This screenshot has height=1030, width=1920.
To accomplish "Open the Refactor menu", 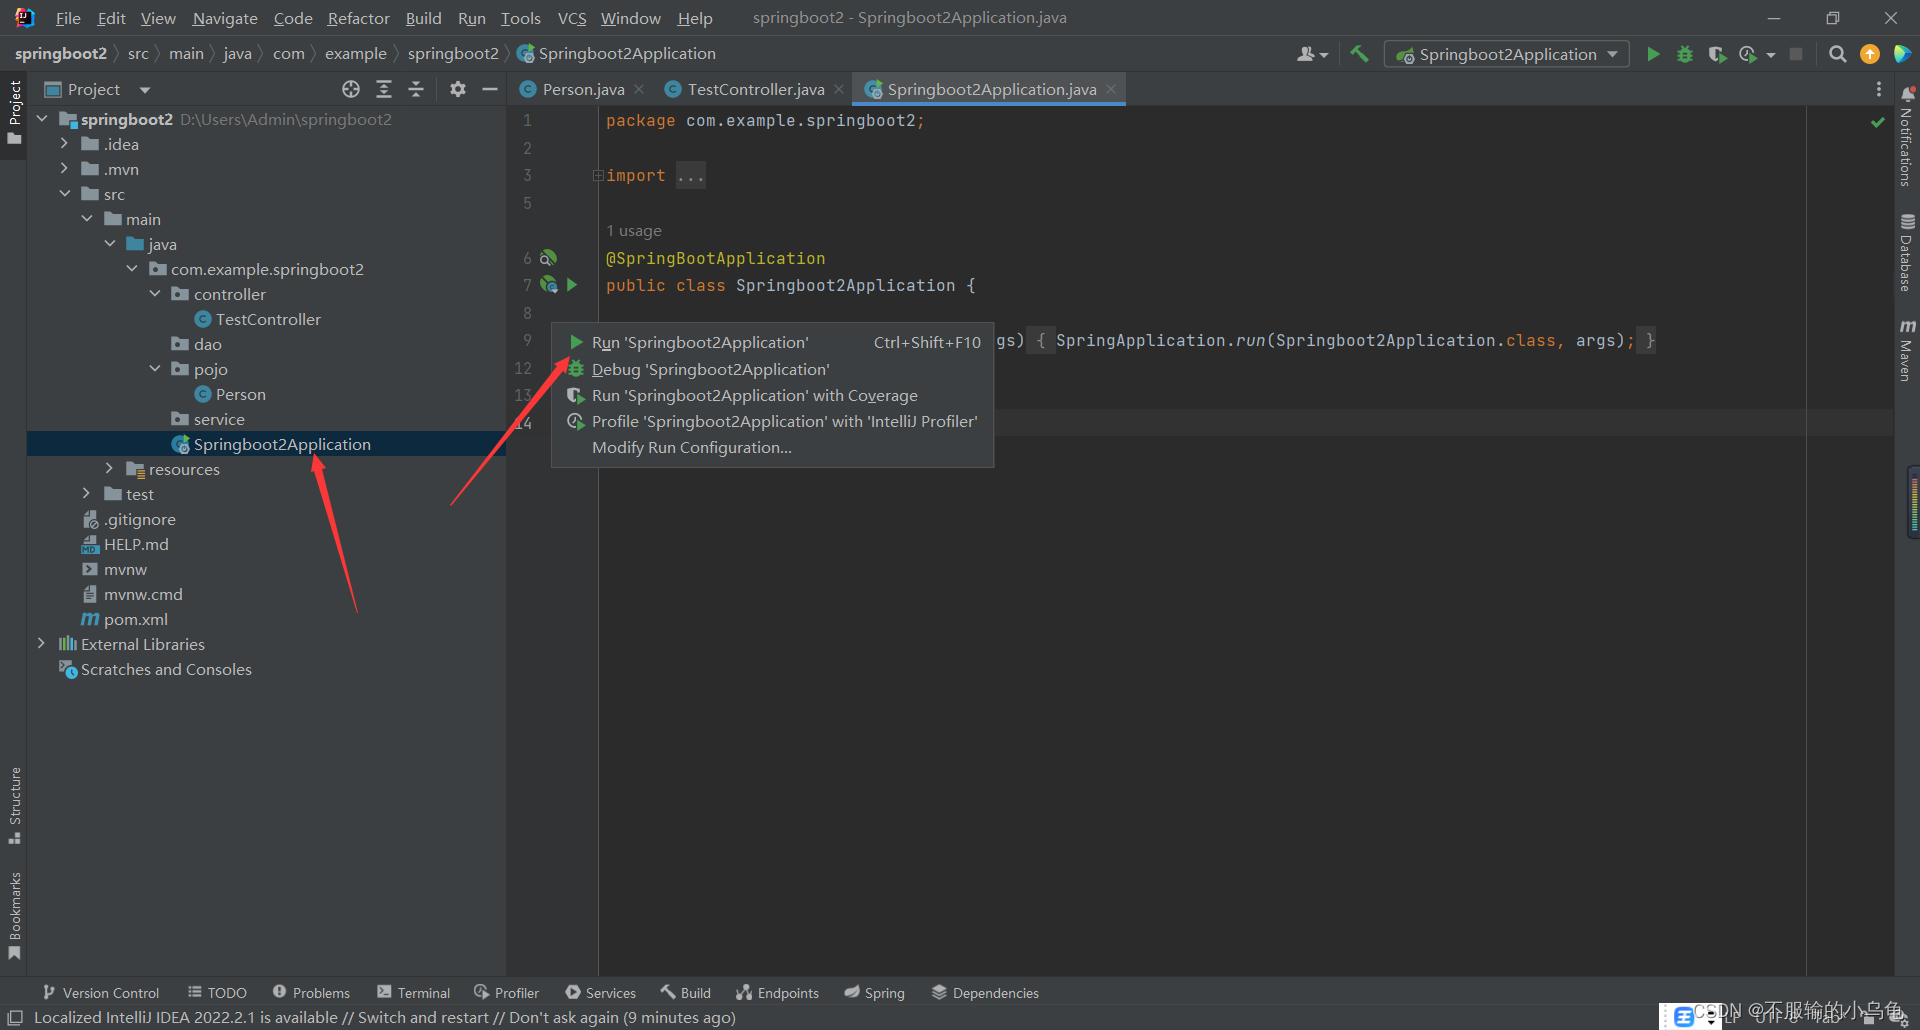I will (358, 18).
